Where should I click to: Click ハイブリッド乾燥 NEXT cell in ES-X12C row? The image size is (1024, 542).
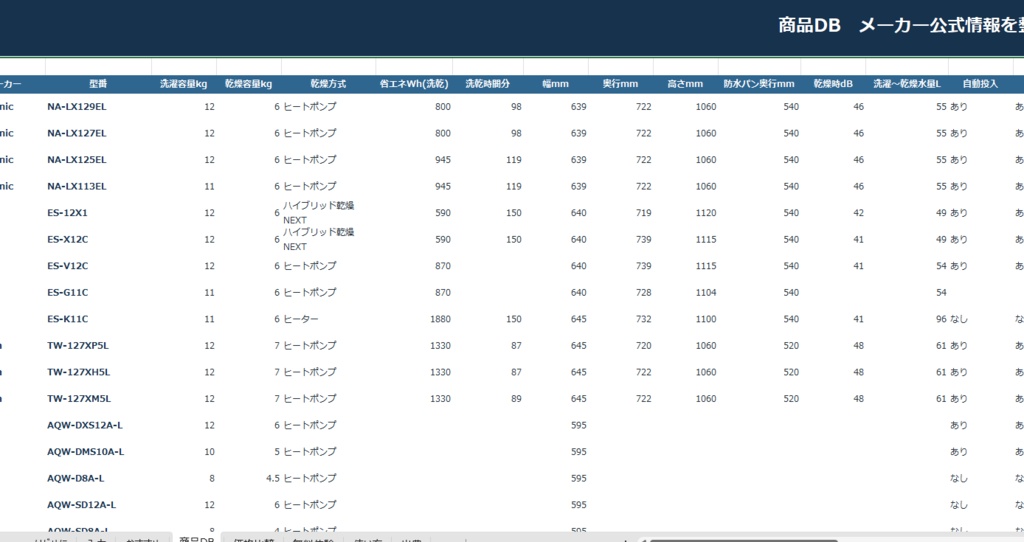(x=319, y=239)
